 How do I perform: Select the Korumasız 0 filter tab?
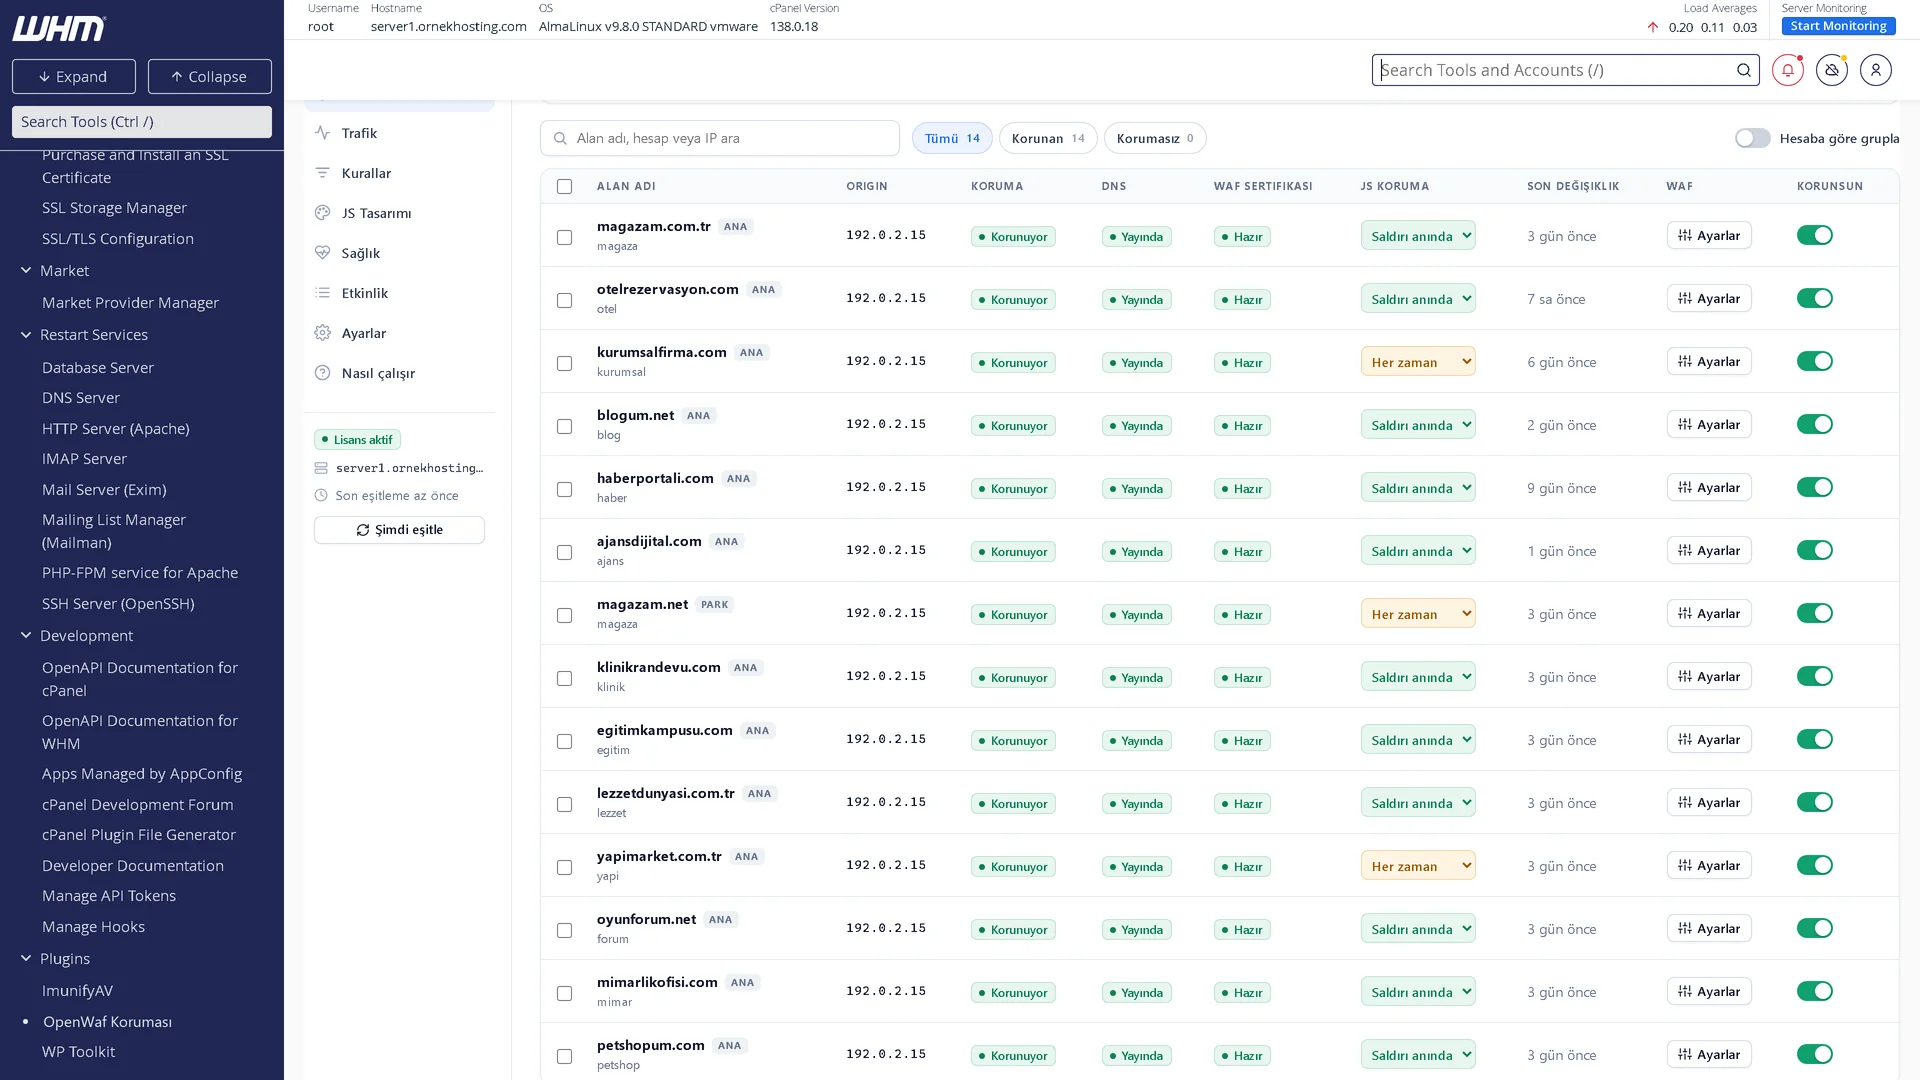[x=1154, y=138]
